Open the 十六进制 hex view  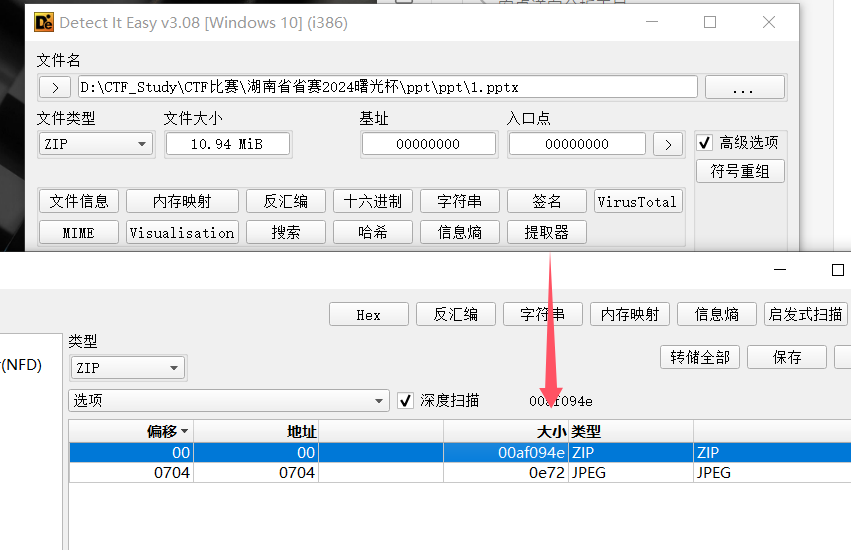373,201
